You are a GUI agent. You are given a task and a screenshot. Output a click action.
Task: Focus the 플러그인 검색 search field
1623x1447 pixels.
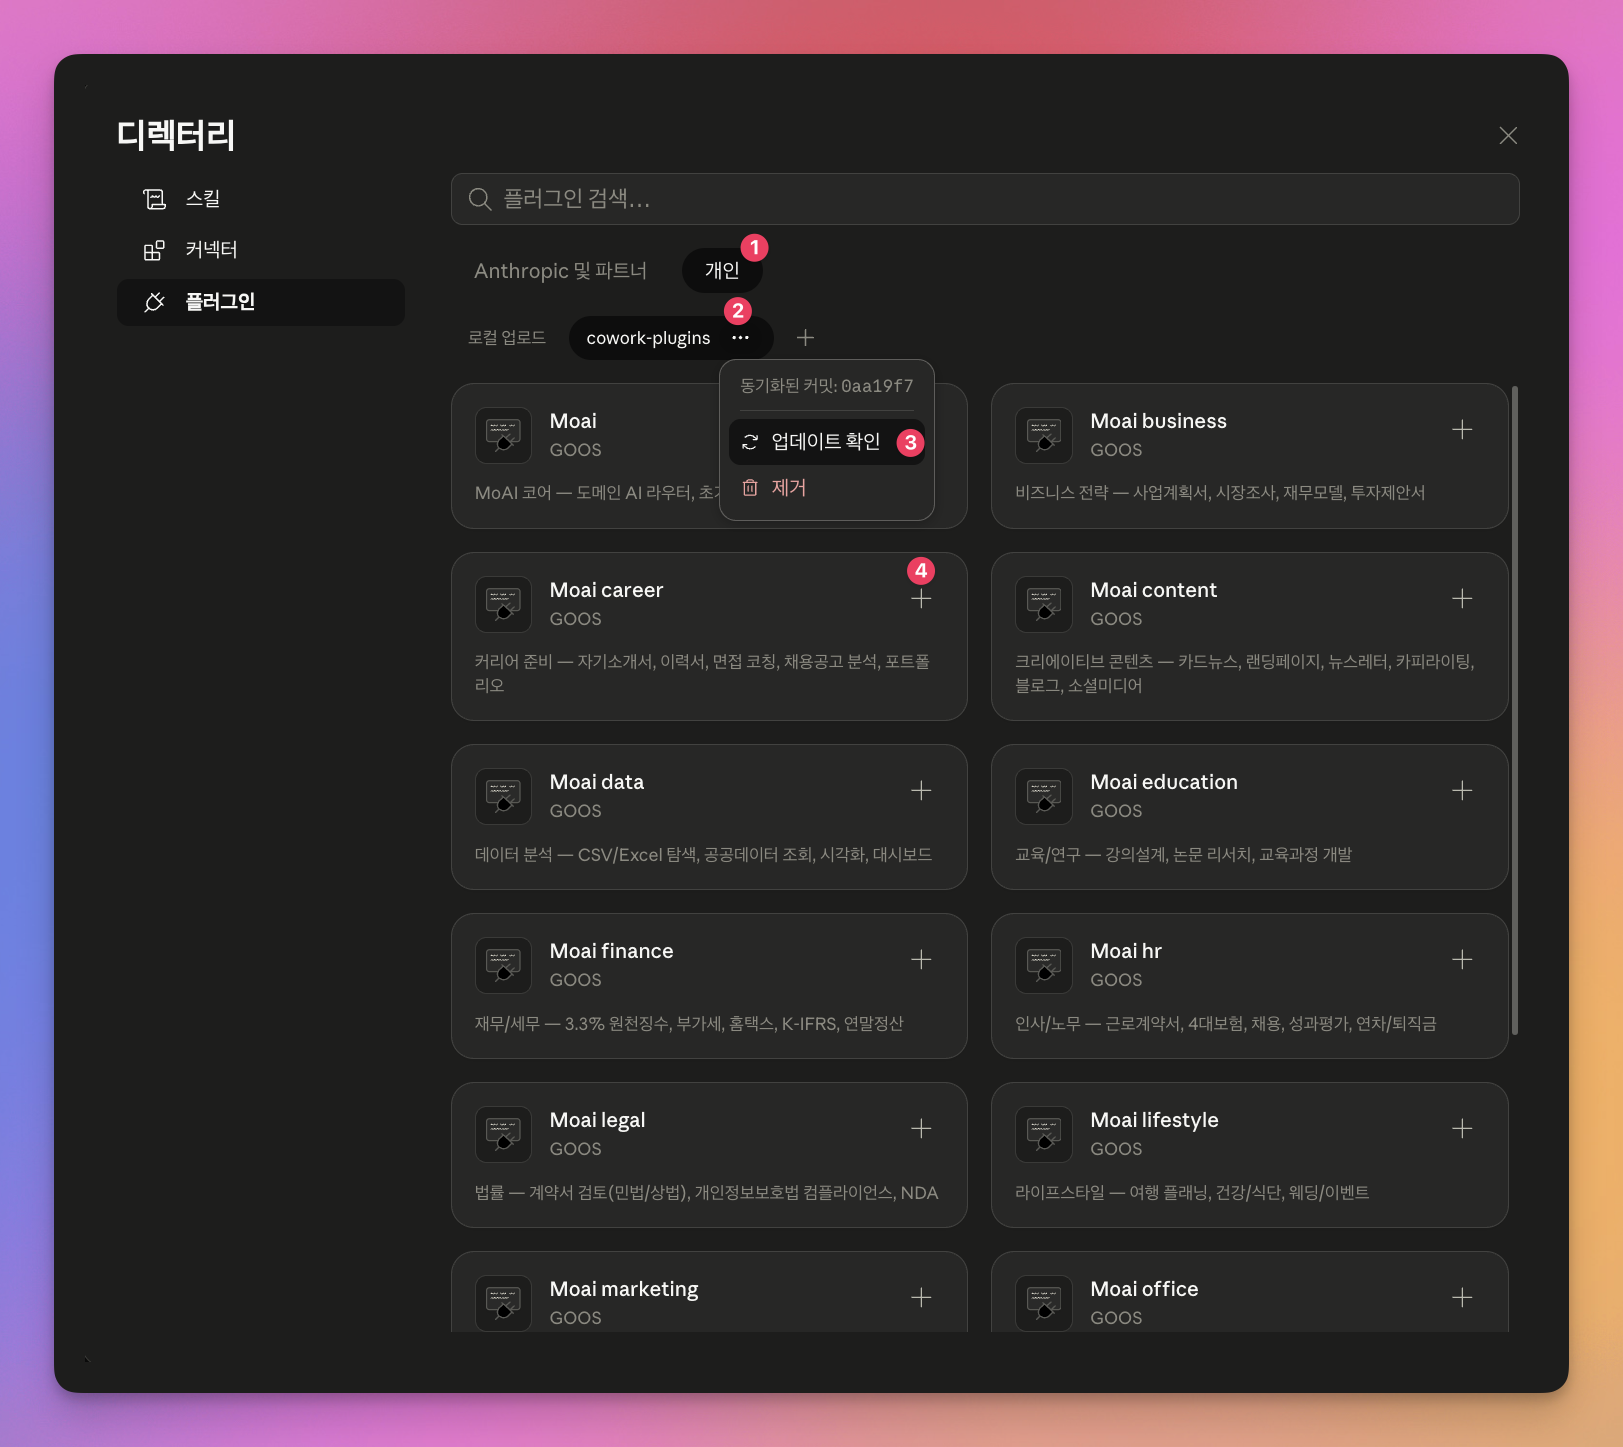coord(985,199)
